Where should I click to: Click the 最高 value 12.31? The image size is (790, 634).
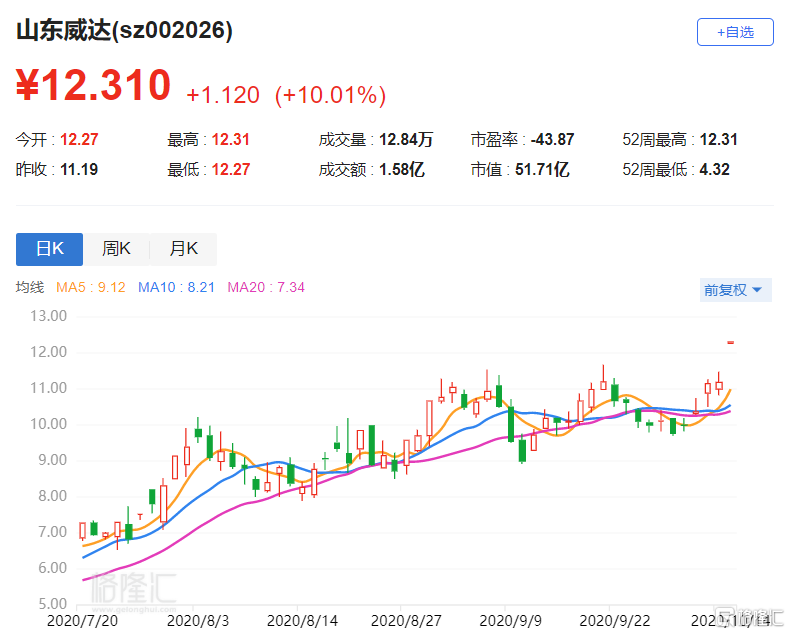(x=231, y=140)
